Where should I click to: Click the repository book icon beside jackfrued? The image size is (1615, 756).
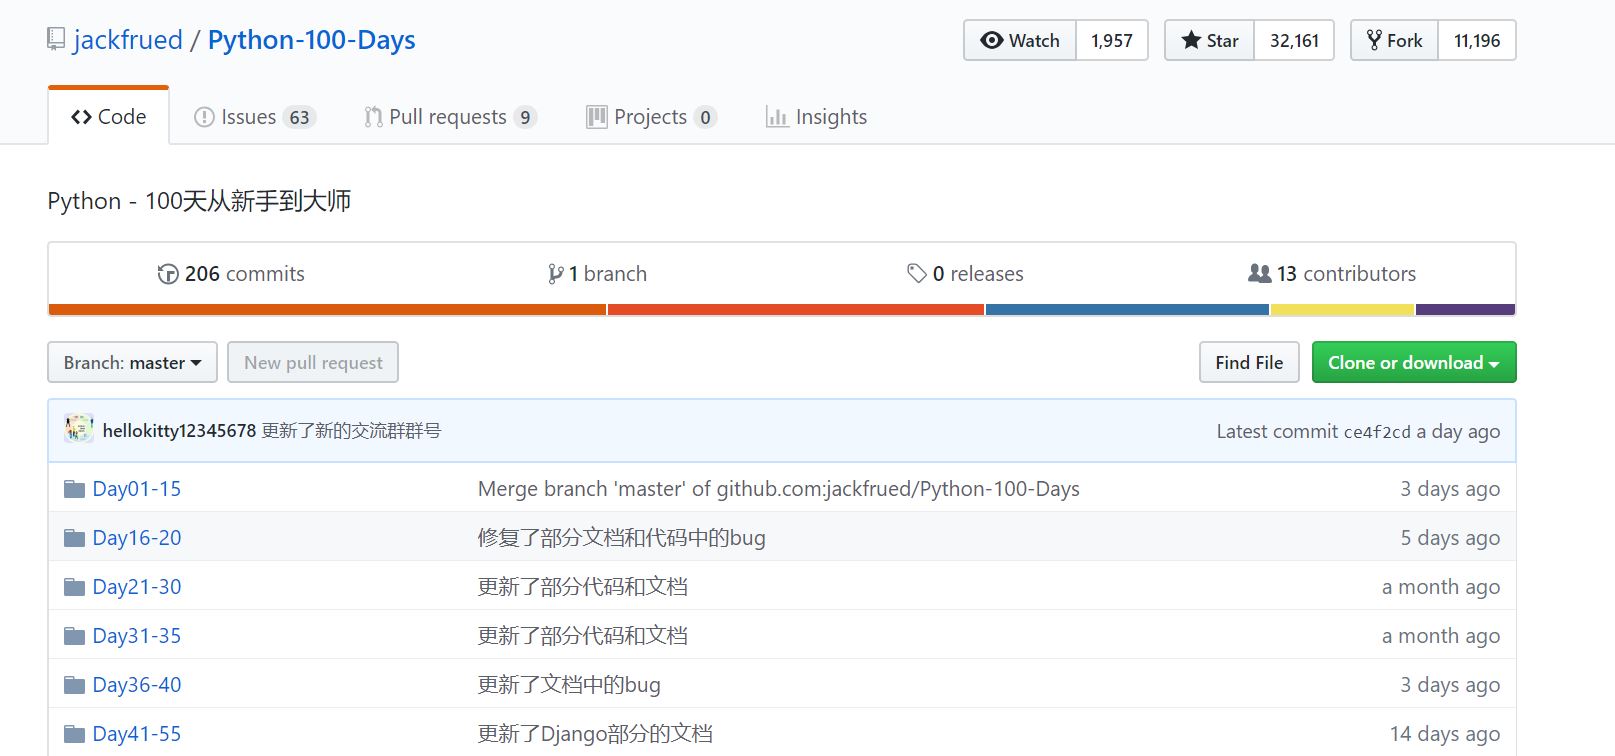tap(56, 40)
